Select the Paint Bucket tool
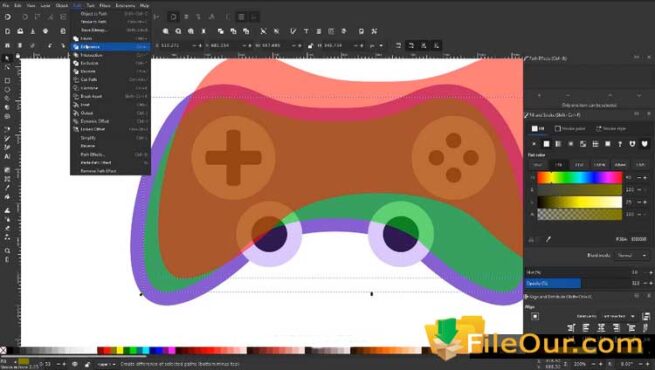This screenshot has width=655, height=370. (x=7, y=196)
